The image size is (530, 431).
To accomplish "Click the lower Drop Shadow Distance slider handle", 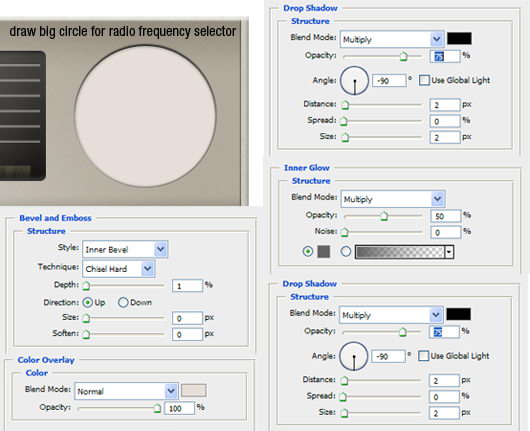I will point(344,381).
